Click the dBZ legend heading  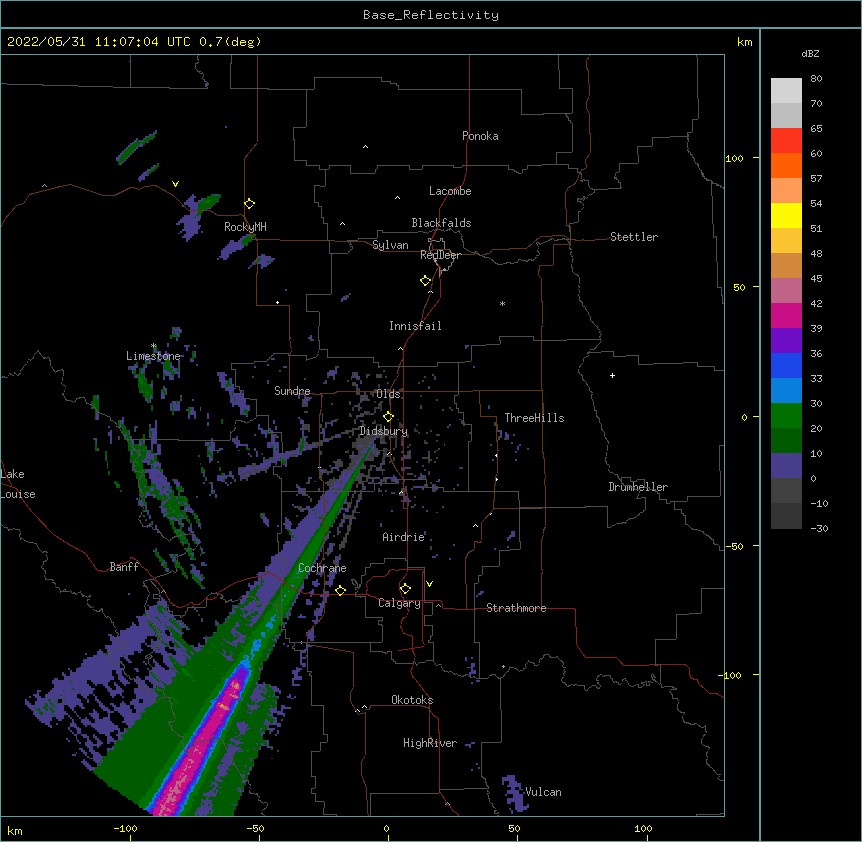coord(810,53)
